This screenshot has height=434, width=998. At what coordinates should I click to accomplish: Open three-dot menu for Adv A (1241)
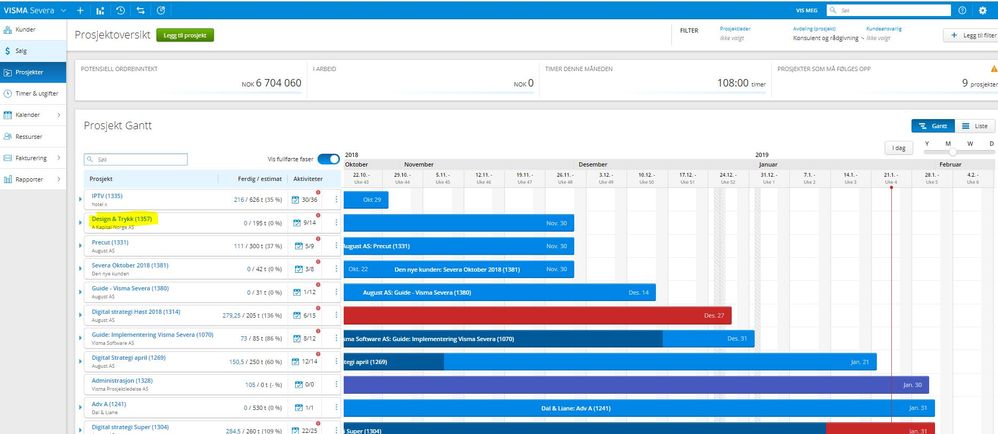click(x=336, y=408)
